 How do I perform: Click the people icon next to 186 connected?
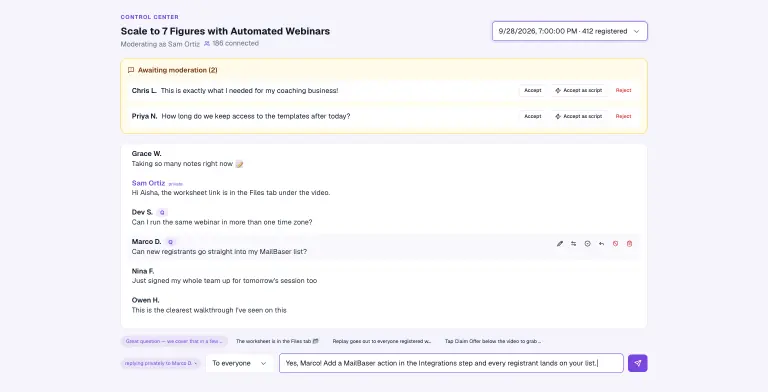(207, 44)
